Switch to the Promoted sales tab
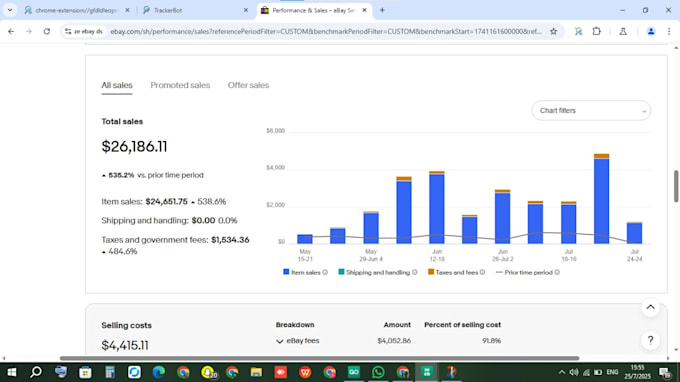Image resolution: width=680 pixels, height=382 pixels. (180, 85)
